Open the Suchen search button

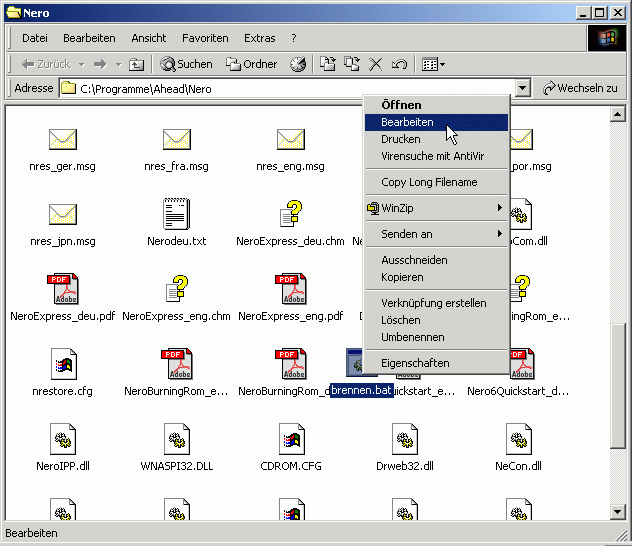coord(186,64)
